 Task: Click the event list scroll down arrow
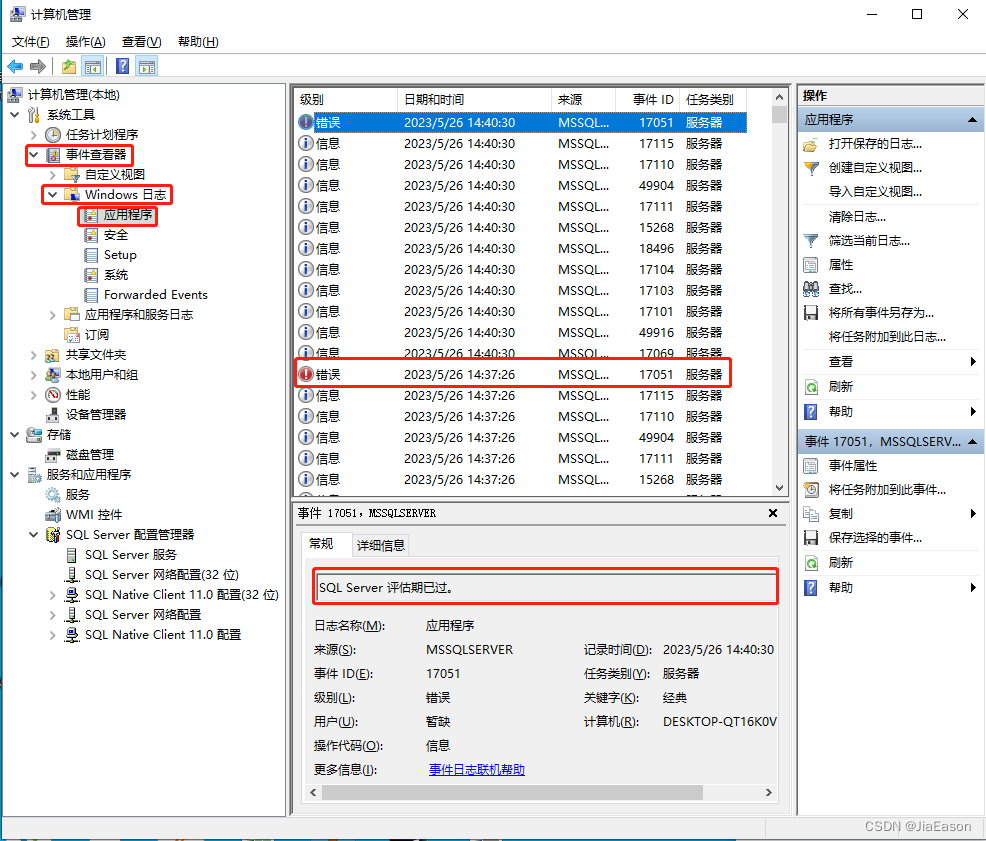point(780,488)
